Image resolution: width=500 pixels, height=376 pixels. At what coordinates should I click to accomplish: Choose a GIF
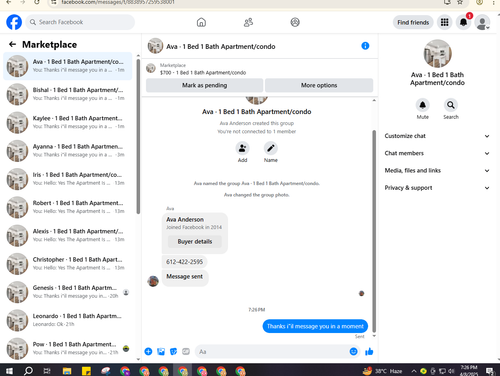tap(186, 351)
